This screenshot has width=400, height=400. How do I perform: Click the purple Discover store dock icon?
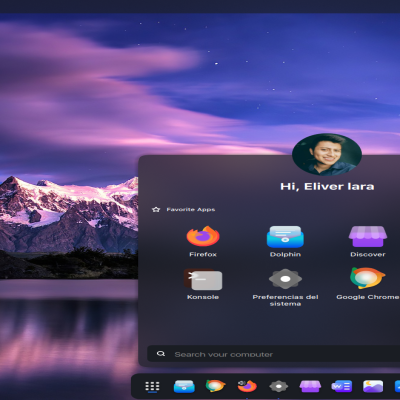[x=310, y=386]
